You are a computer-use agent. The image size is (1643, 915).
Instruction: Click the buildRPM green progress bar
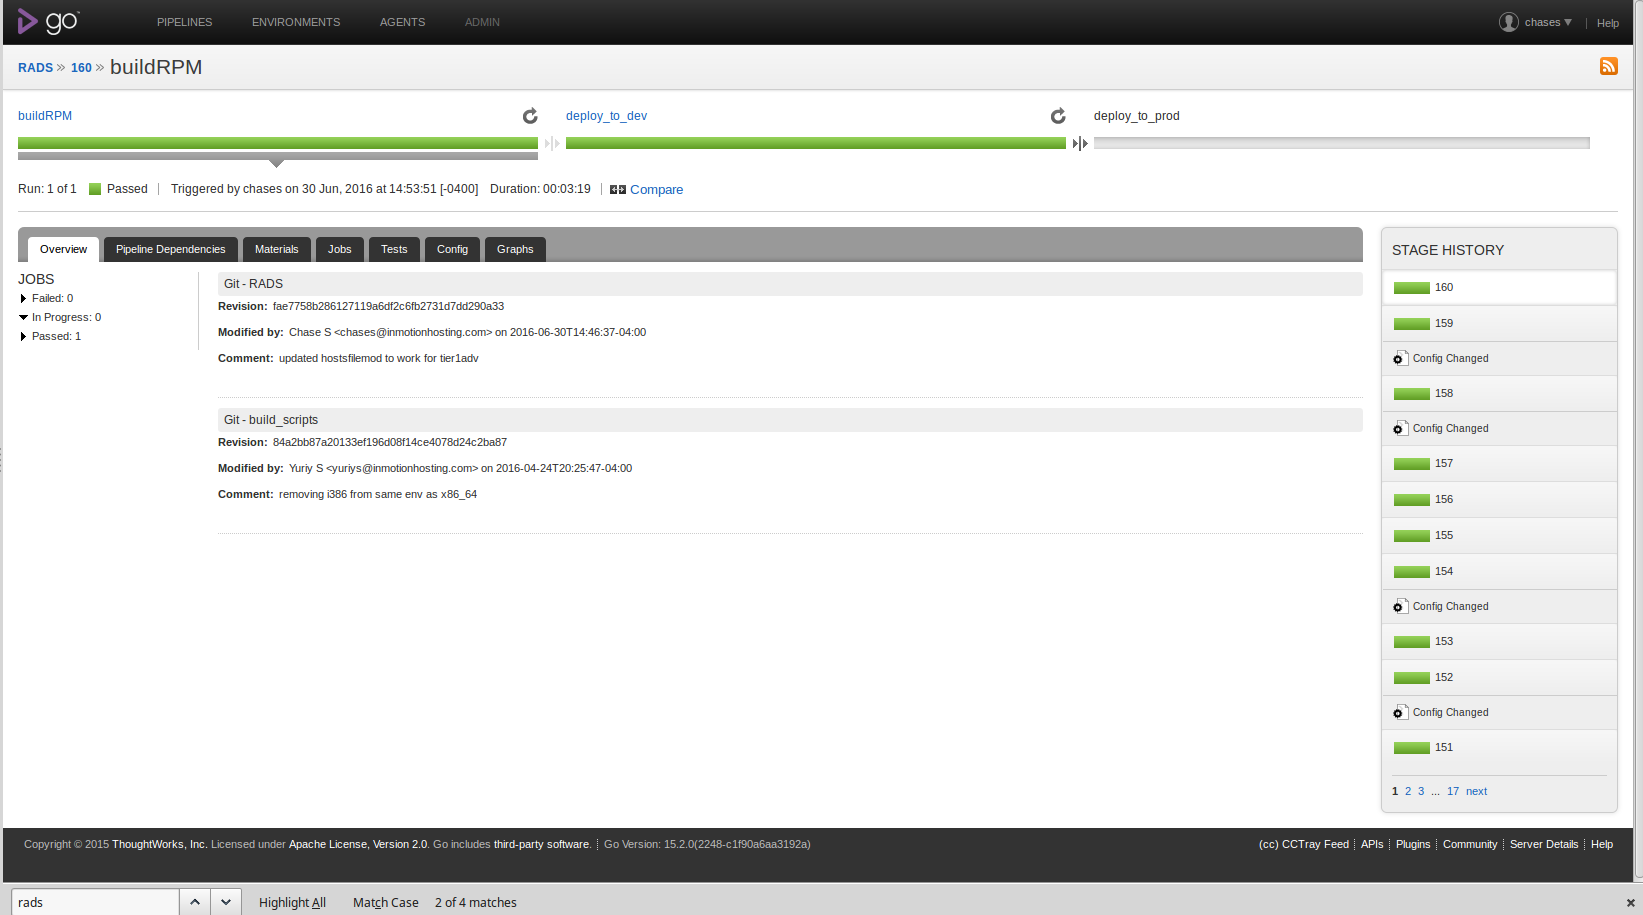277,143
